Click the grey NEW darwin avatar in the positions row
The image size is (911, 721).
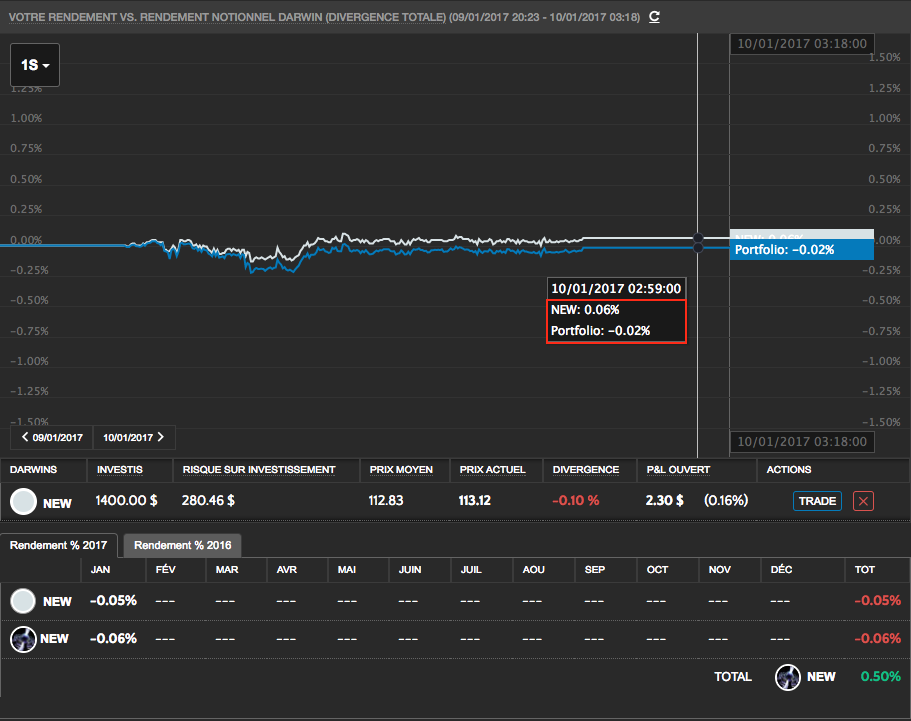click(24, 501)
